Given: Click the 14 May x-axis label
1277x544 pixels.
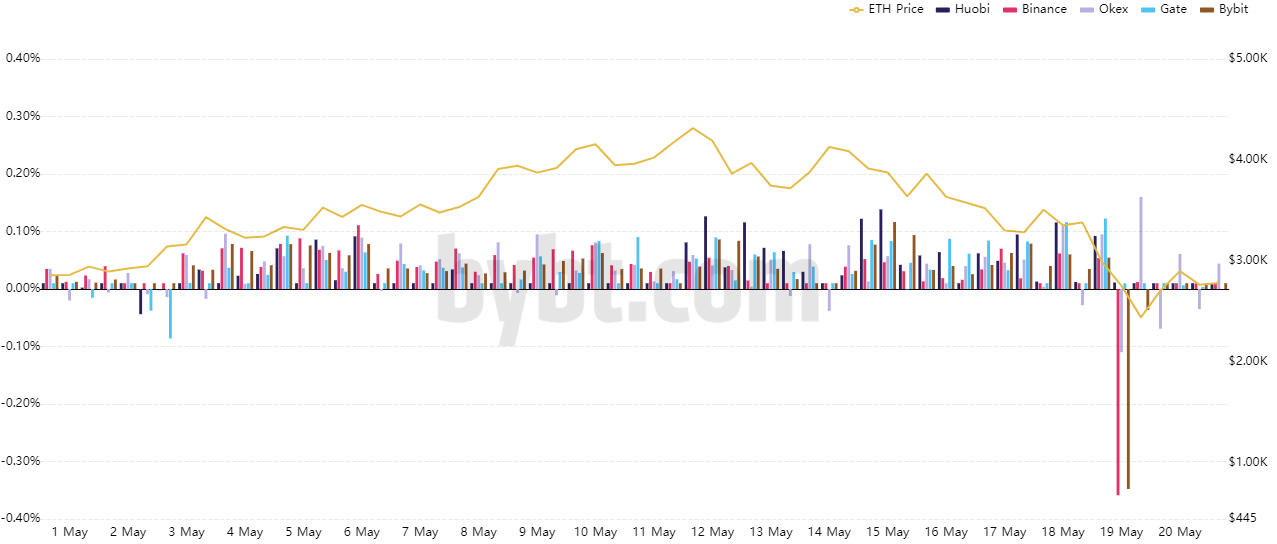Looking at the screenshot, I should 829,532.
